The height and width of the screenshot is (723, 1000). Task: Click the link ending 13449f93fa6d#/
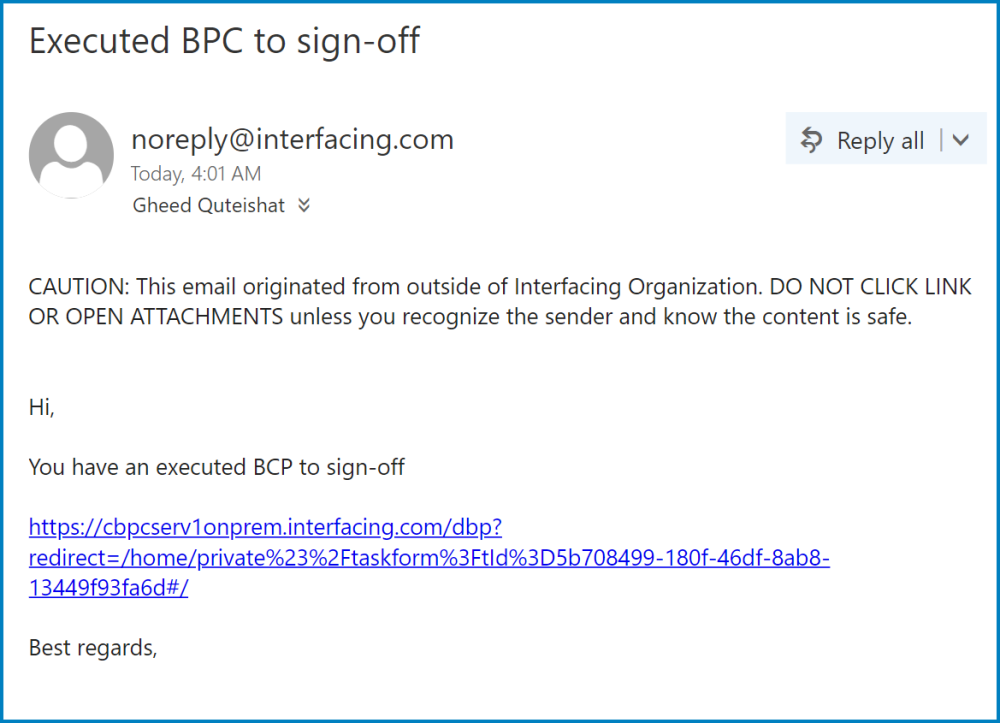click(x=108, y=588)
